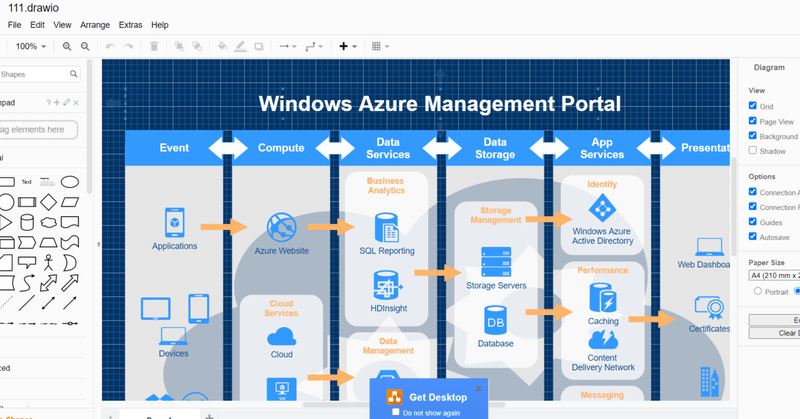Toggle the Connection Arrows checkbox

pyautogui.click(x=753, y=192)
